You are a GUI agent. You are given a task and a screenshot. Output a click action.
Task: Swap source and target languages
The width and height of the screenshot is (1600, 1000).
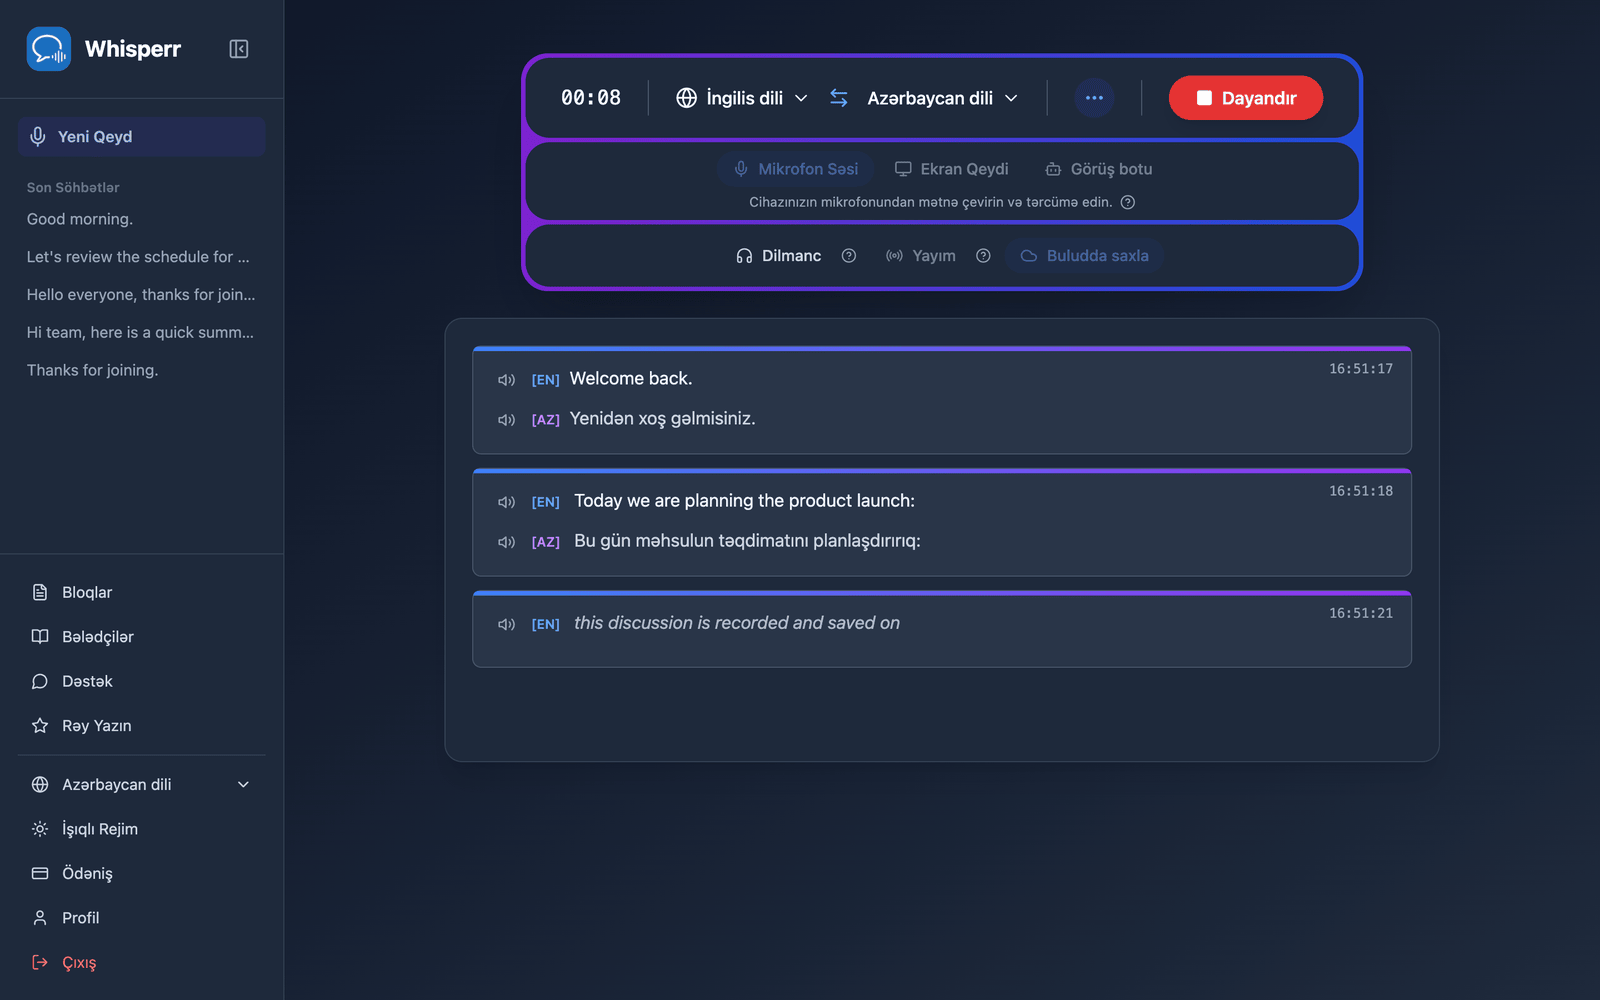[x=839, y=98]
